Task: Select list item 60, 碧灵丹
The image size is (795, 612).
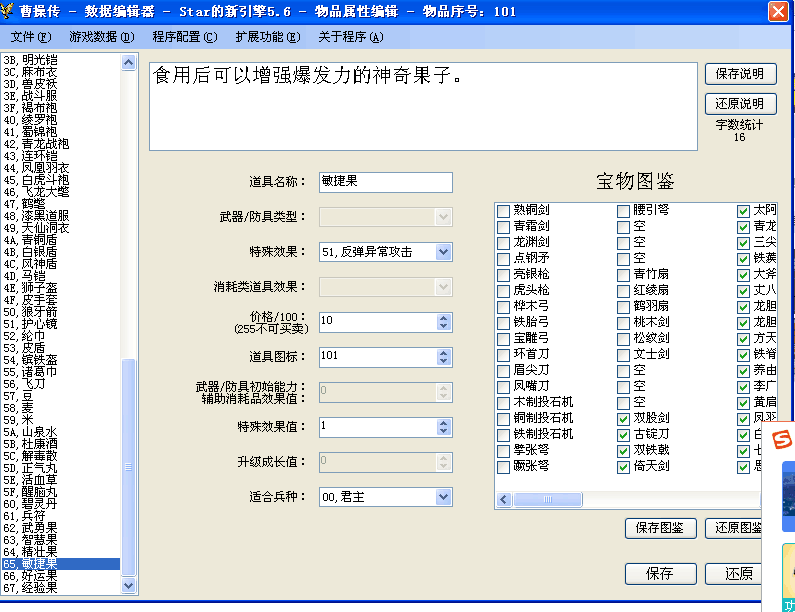Action: [61, 504]
